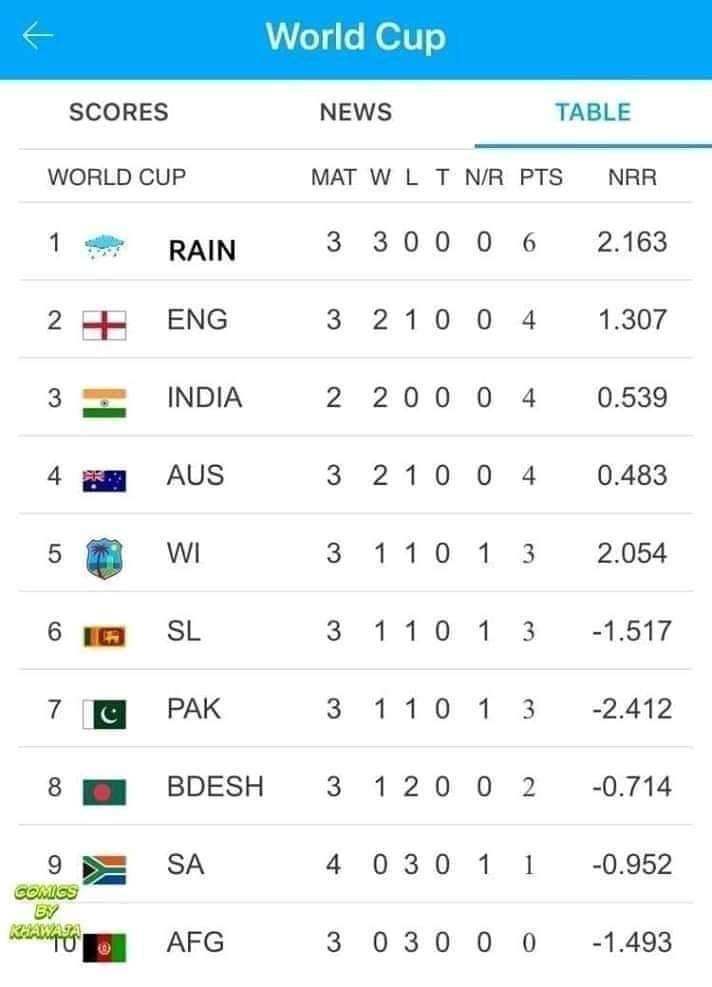This screenshot has width=712, height=987.
Task: Click the rain cloud icon
Action: (105, 245)
